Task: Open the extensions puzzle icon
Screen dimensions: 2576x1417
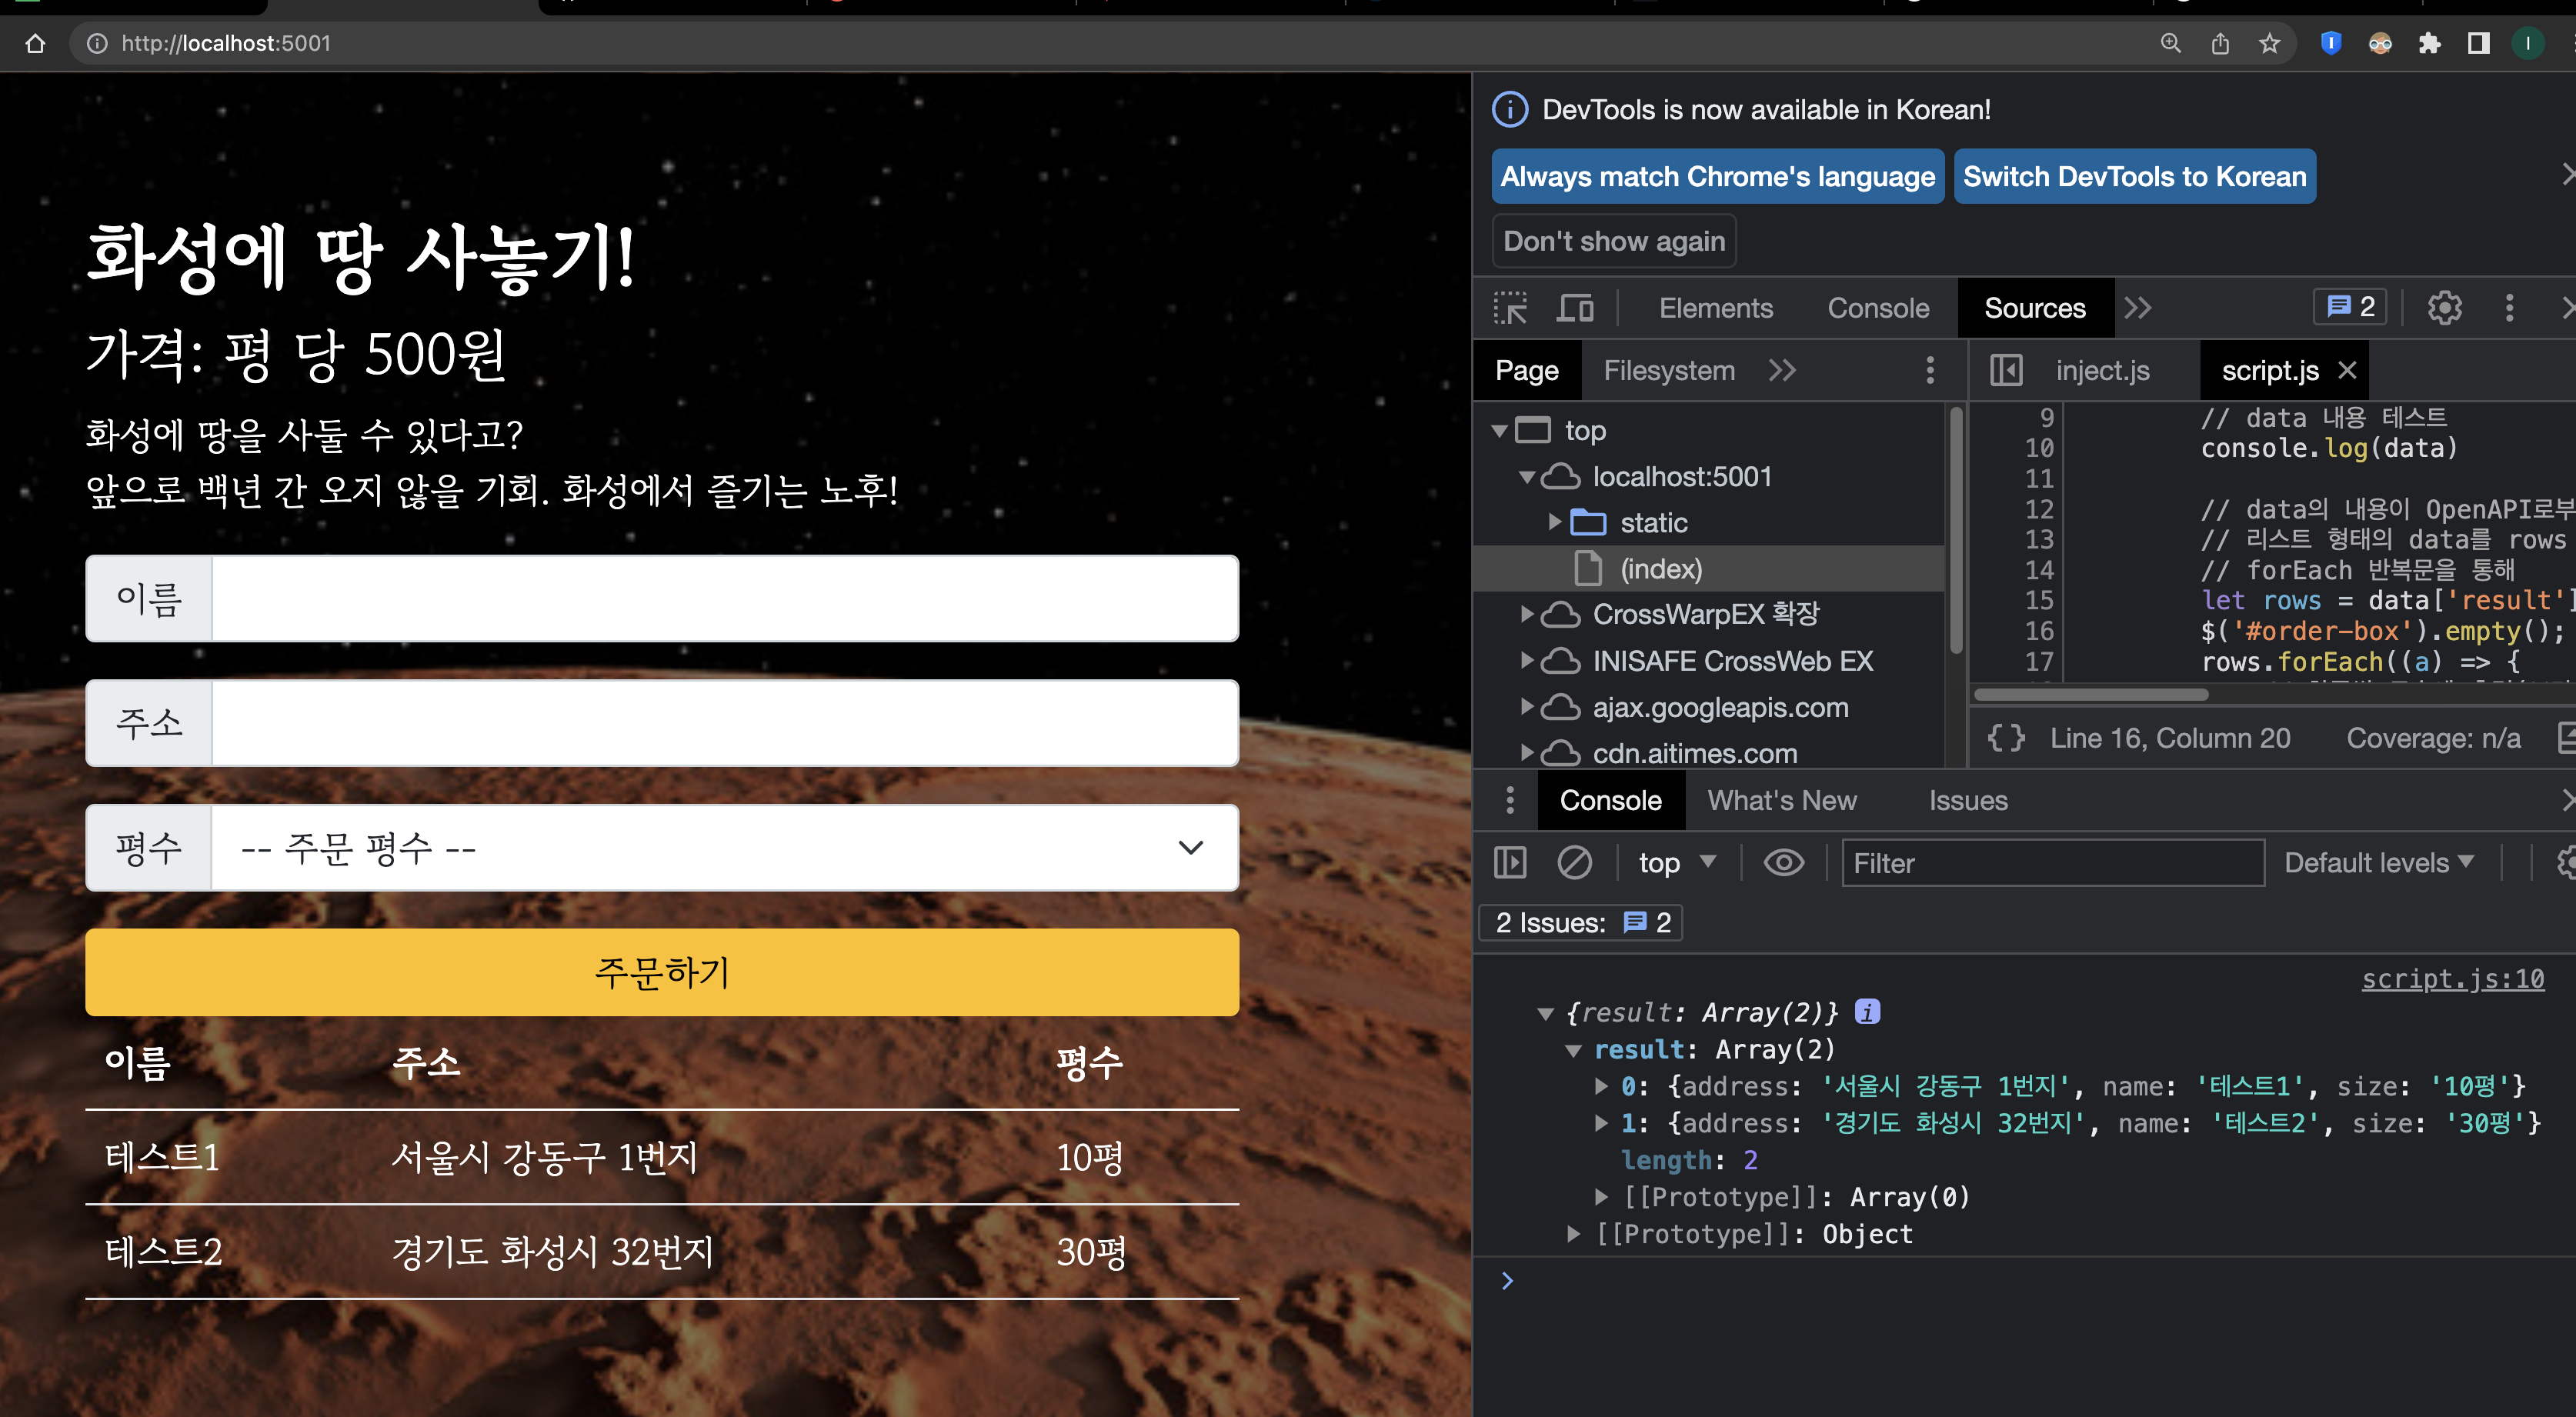Action: click(x=2429, y=43)
